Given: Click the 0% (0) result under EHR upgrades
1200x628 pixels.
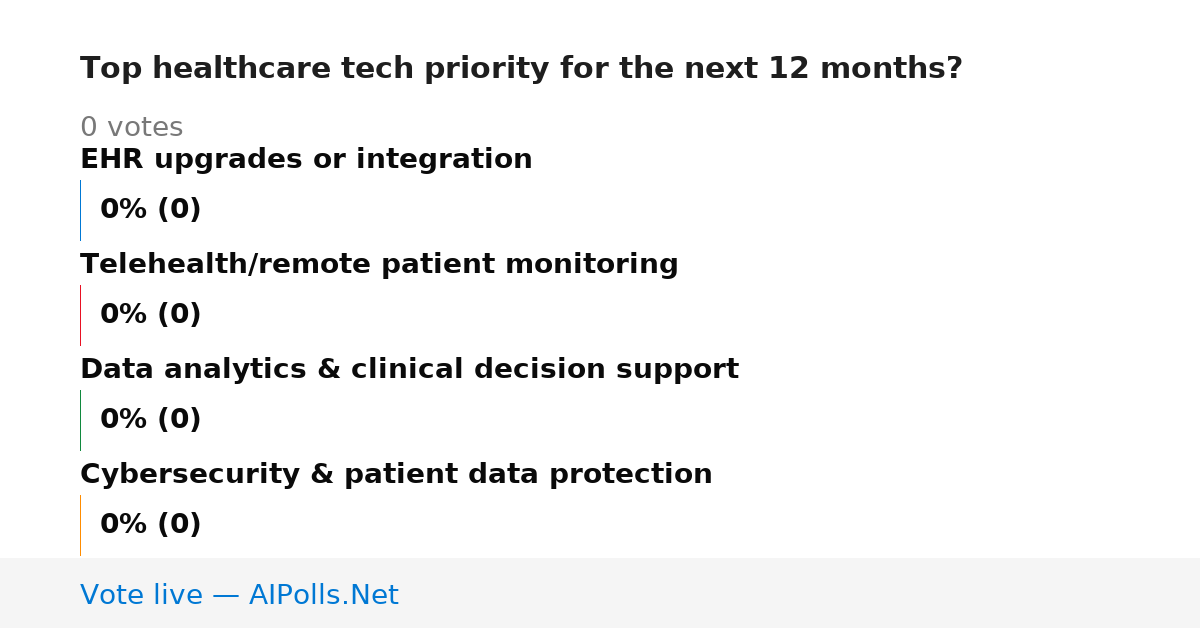Looking at the screenshot, I should (x=151, y=210).
